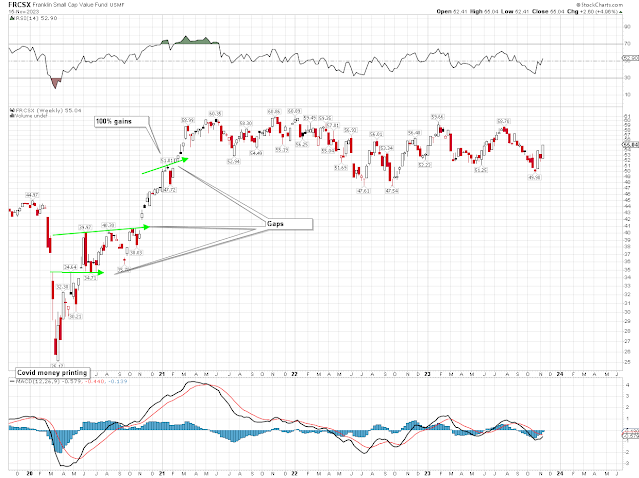Click the 'Volume undef' legend entry
This screenshot has width=639, height=478.
point(31,116)
